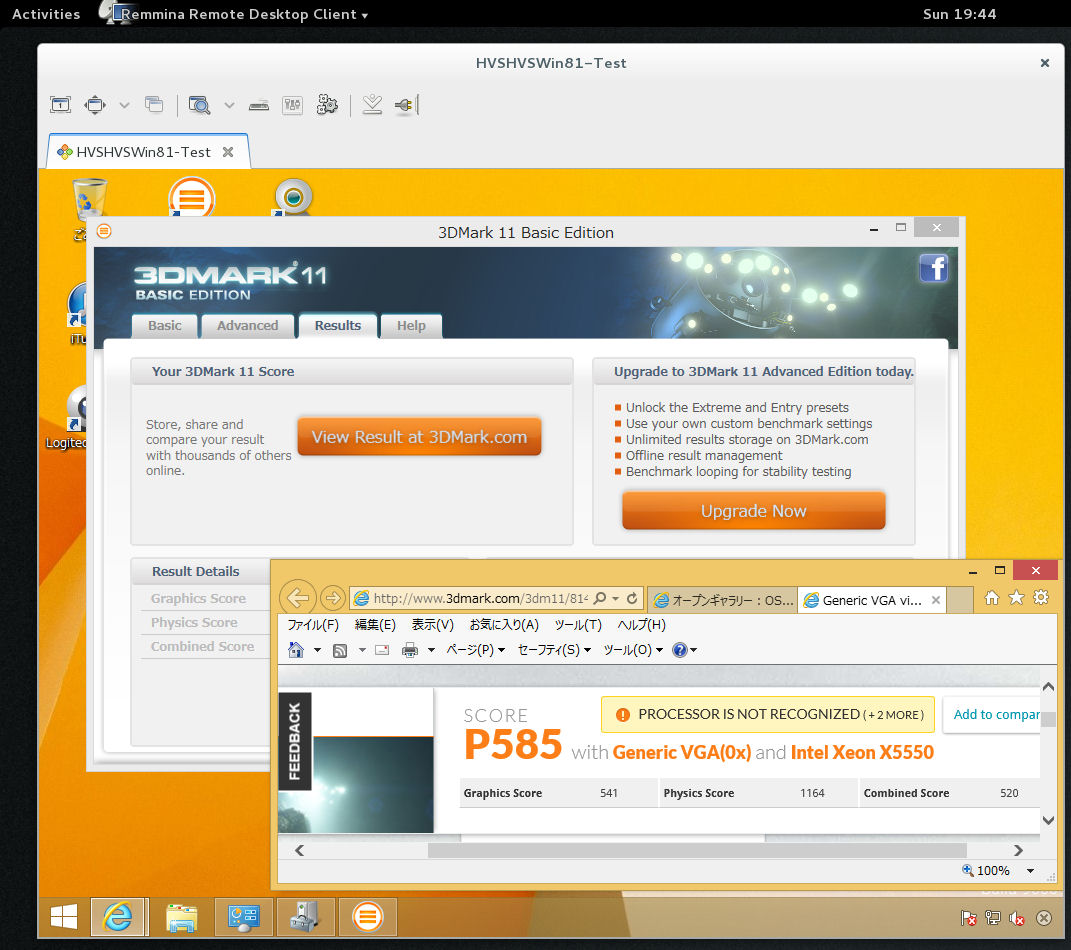Open the 100% zoom level dropdown arrow
The width and height of the screenshot is (1071, 950).
pos(1030,871)
